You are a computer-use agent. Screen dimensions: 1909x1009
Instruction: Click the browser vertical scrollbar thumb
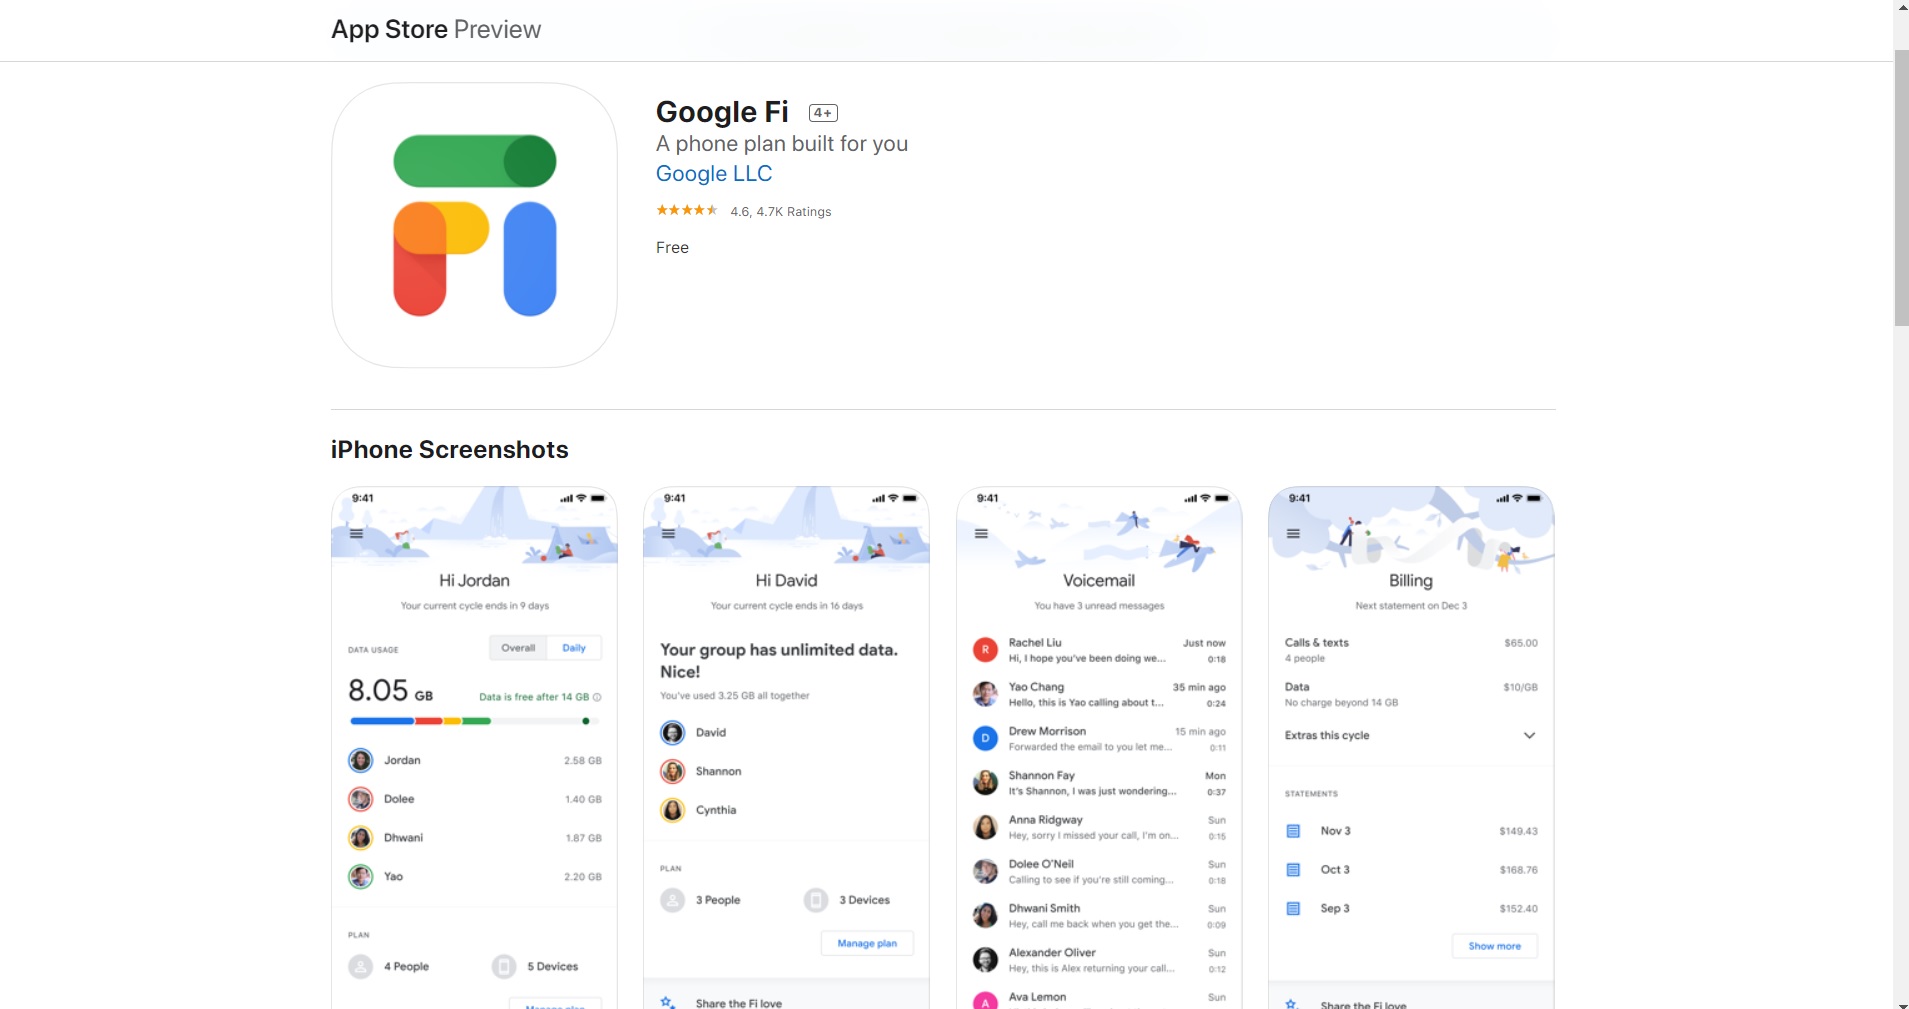point(1901,188)
